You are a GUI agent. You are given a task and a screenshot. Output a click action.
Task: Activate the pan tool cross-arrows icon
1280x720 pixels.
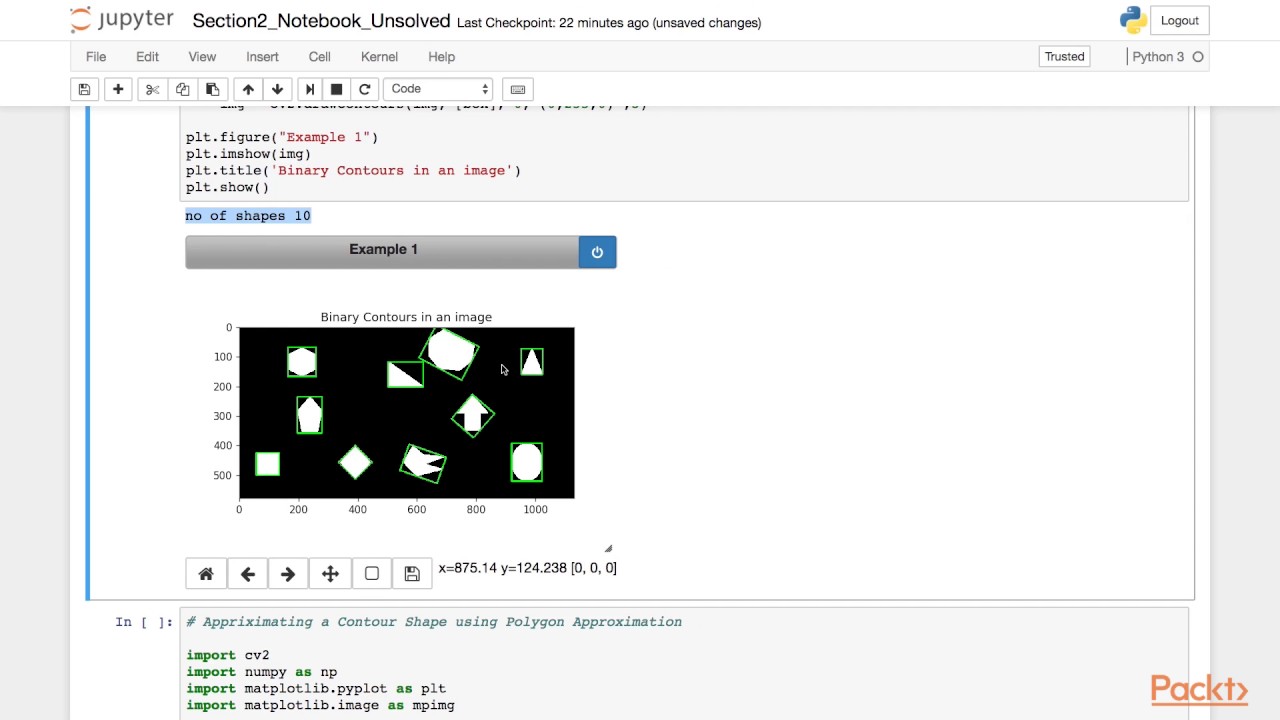pos(330,574)
